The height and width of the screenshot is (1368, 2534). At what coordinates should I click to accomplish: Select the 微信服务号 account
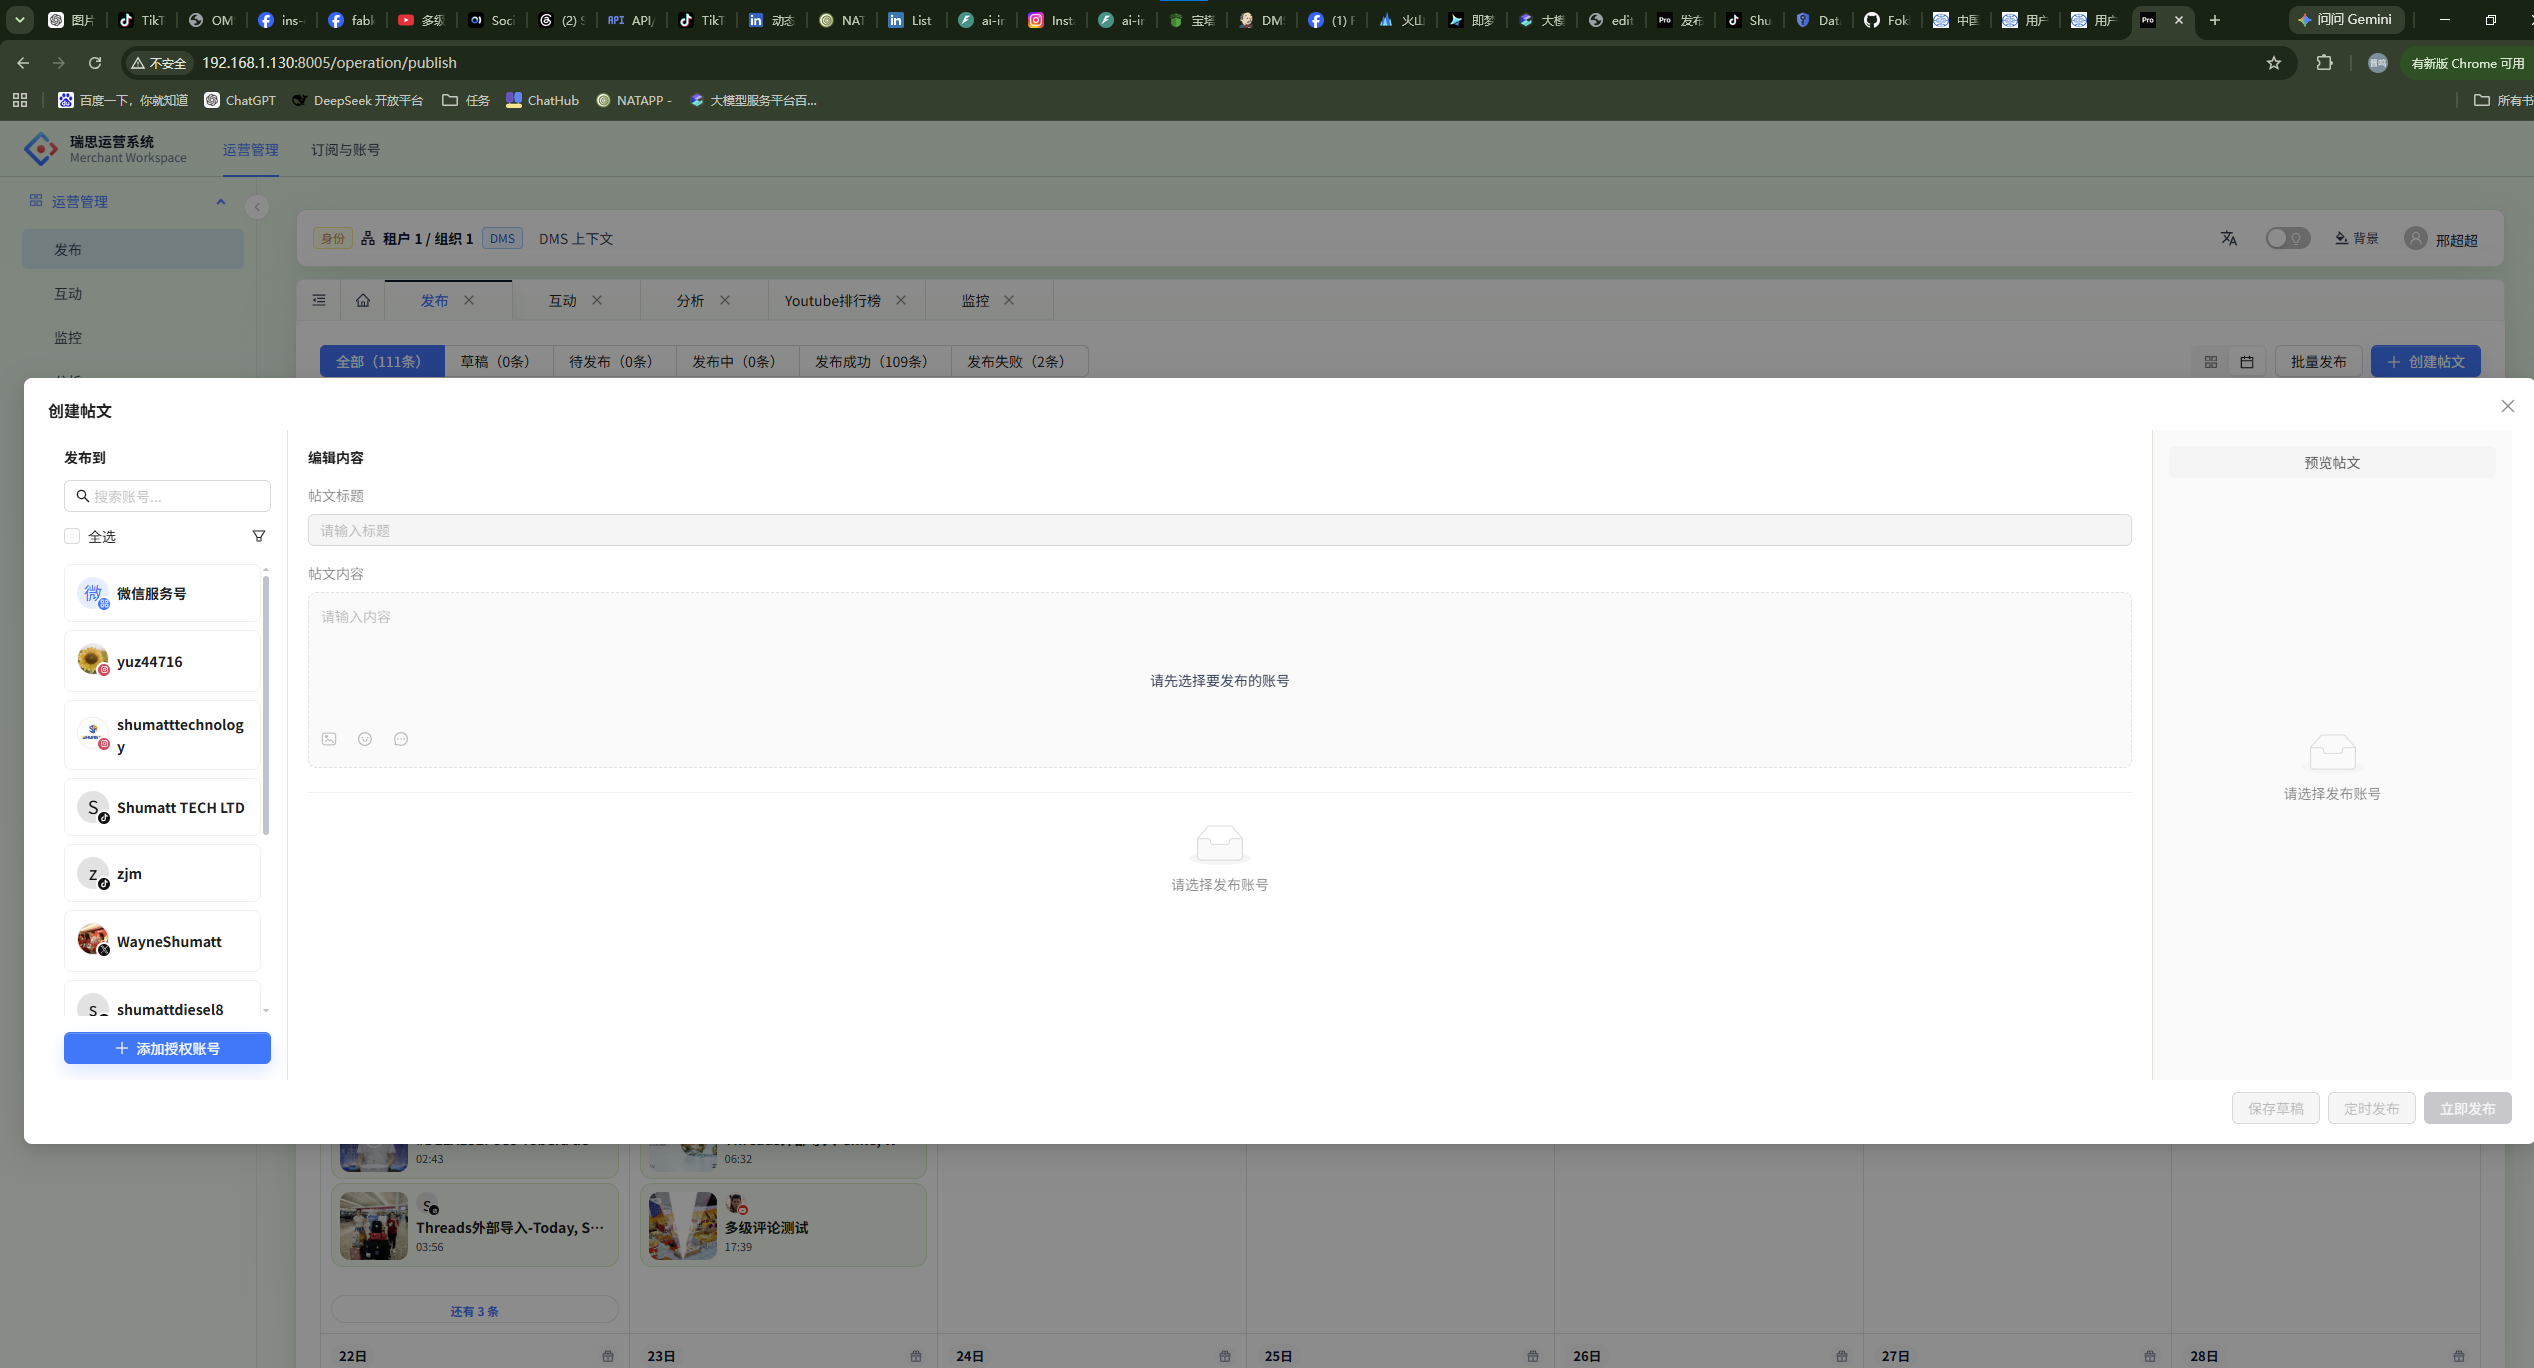pyautogui.click(x=162, y=594)
